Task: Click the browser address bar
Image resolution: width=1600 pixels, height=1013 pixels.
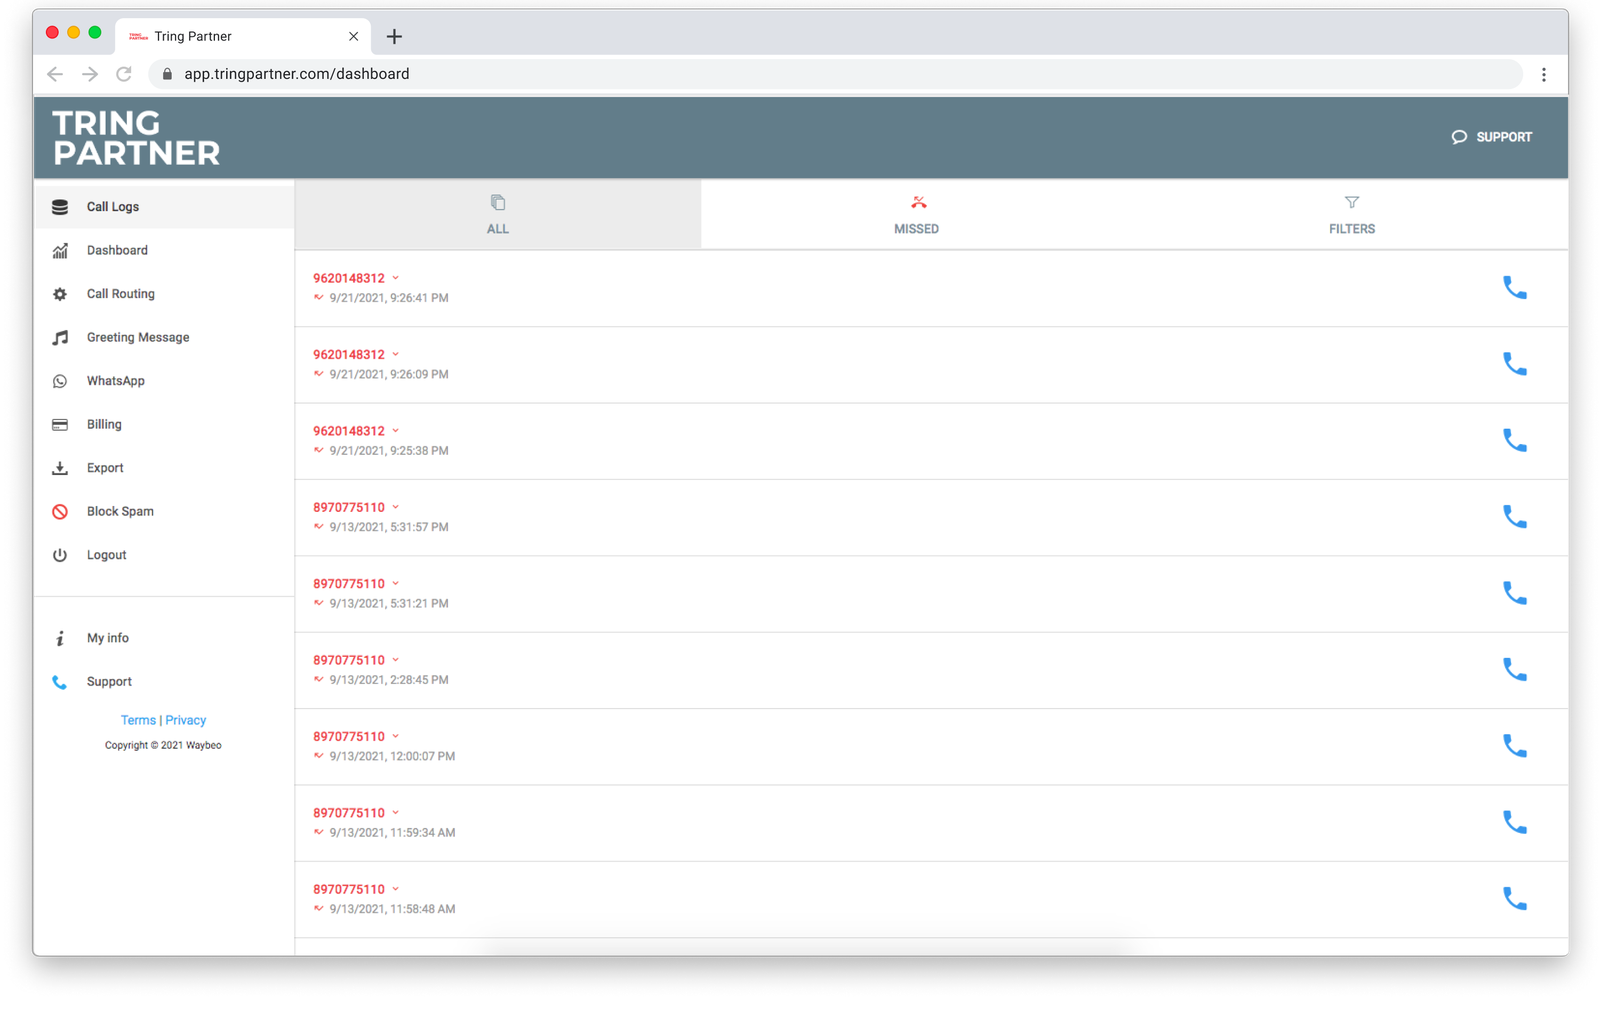Action: [800, 74]
